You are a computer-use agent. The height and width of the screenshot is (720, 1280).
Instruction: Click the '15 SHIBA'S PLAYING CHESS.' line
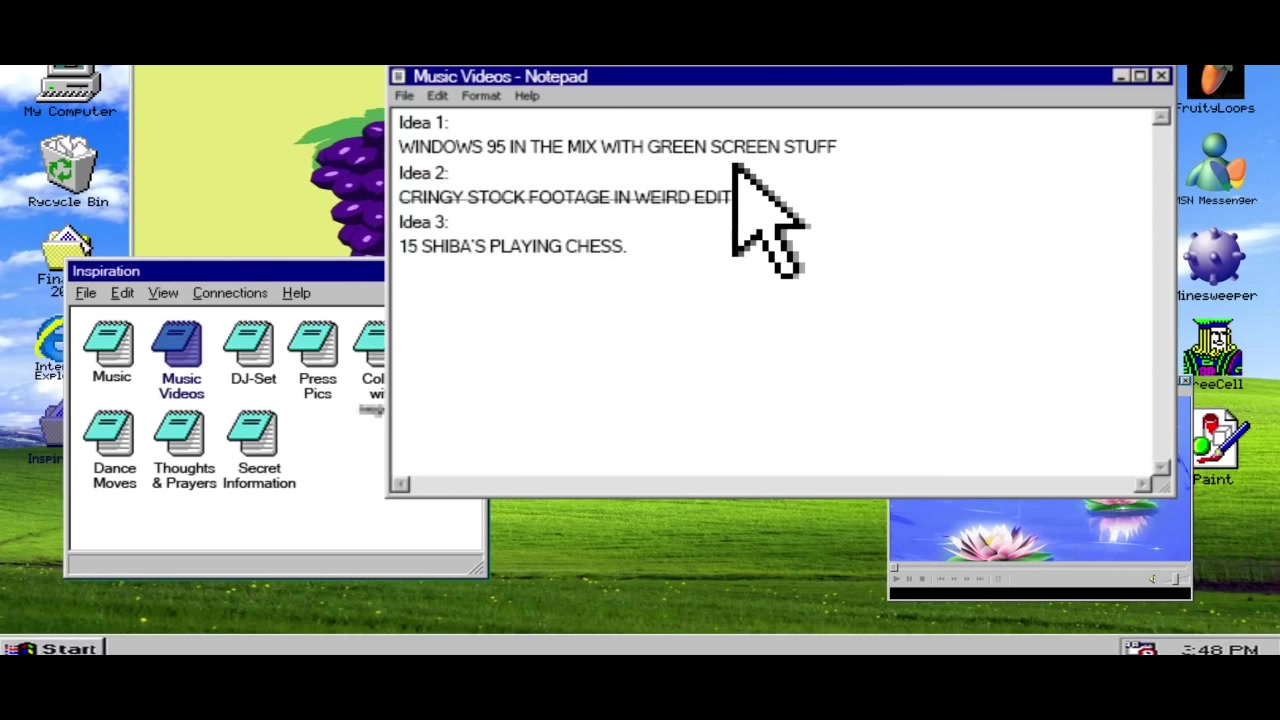pyautogui.click(x=512, y=246)
